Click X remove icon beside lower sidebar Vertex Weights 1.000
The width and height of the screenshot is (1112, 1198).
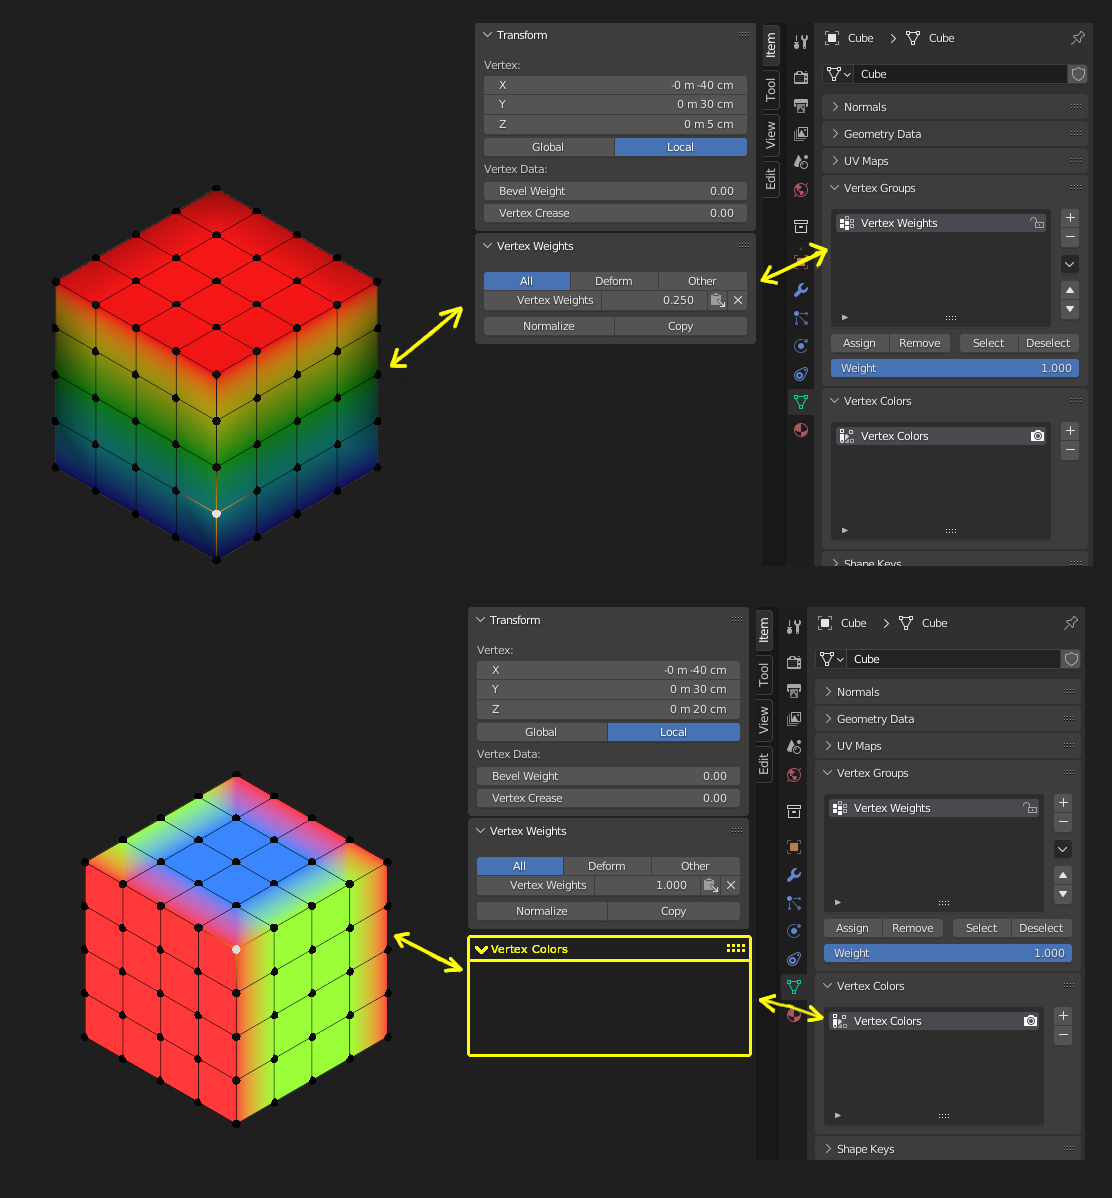[731, 885]
